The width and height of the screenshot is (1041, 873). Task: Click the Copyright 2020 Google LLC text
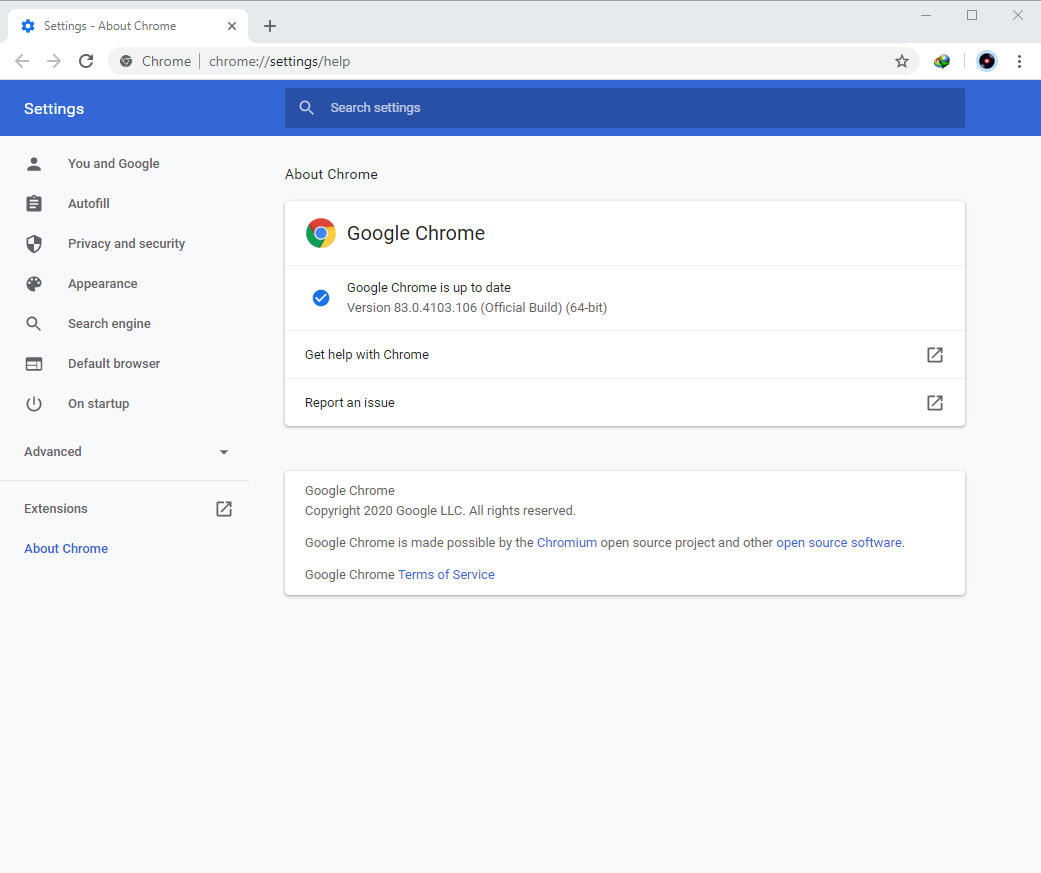click(x=440, y=511)
